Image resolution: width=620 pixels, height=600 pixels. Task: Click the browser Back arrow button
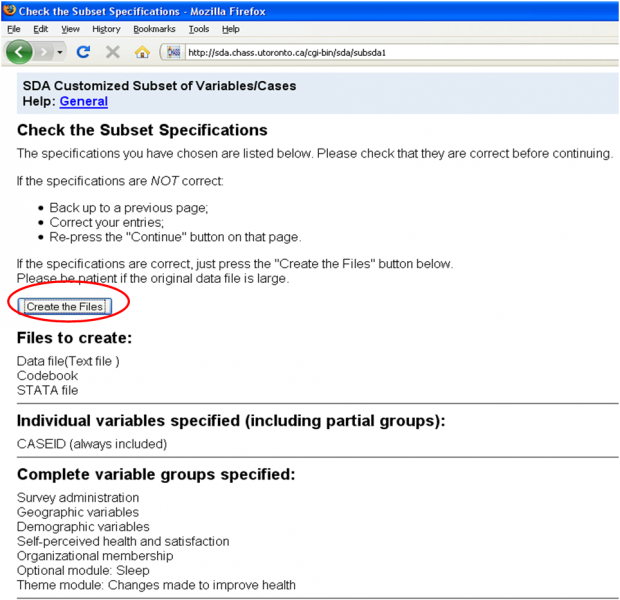pos(20,51)
